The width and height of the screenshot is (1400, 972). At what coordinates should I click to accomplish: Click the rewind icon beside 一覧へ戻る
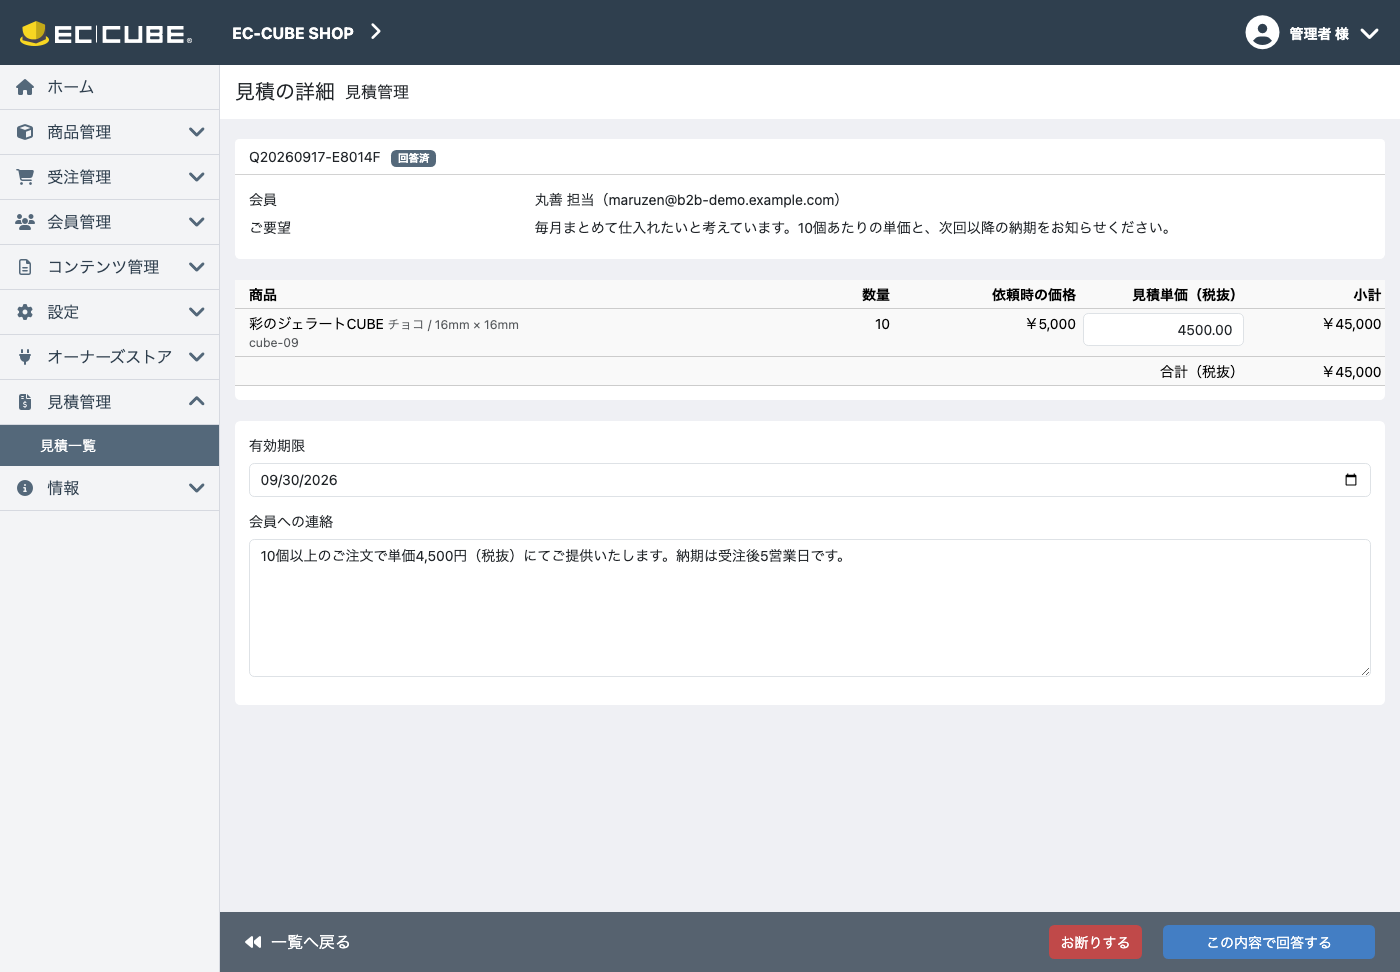253,942
